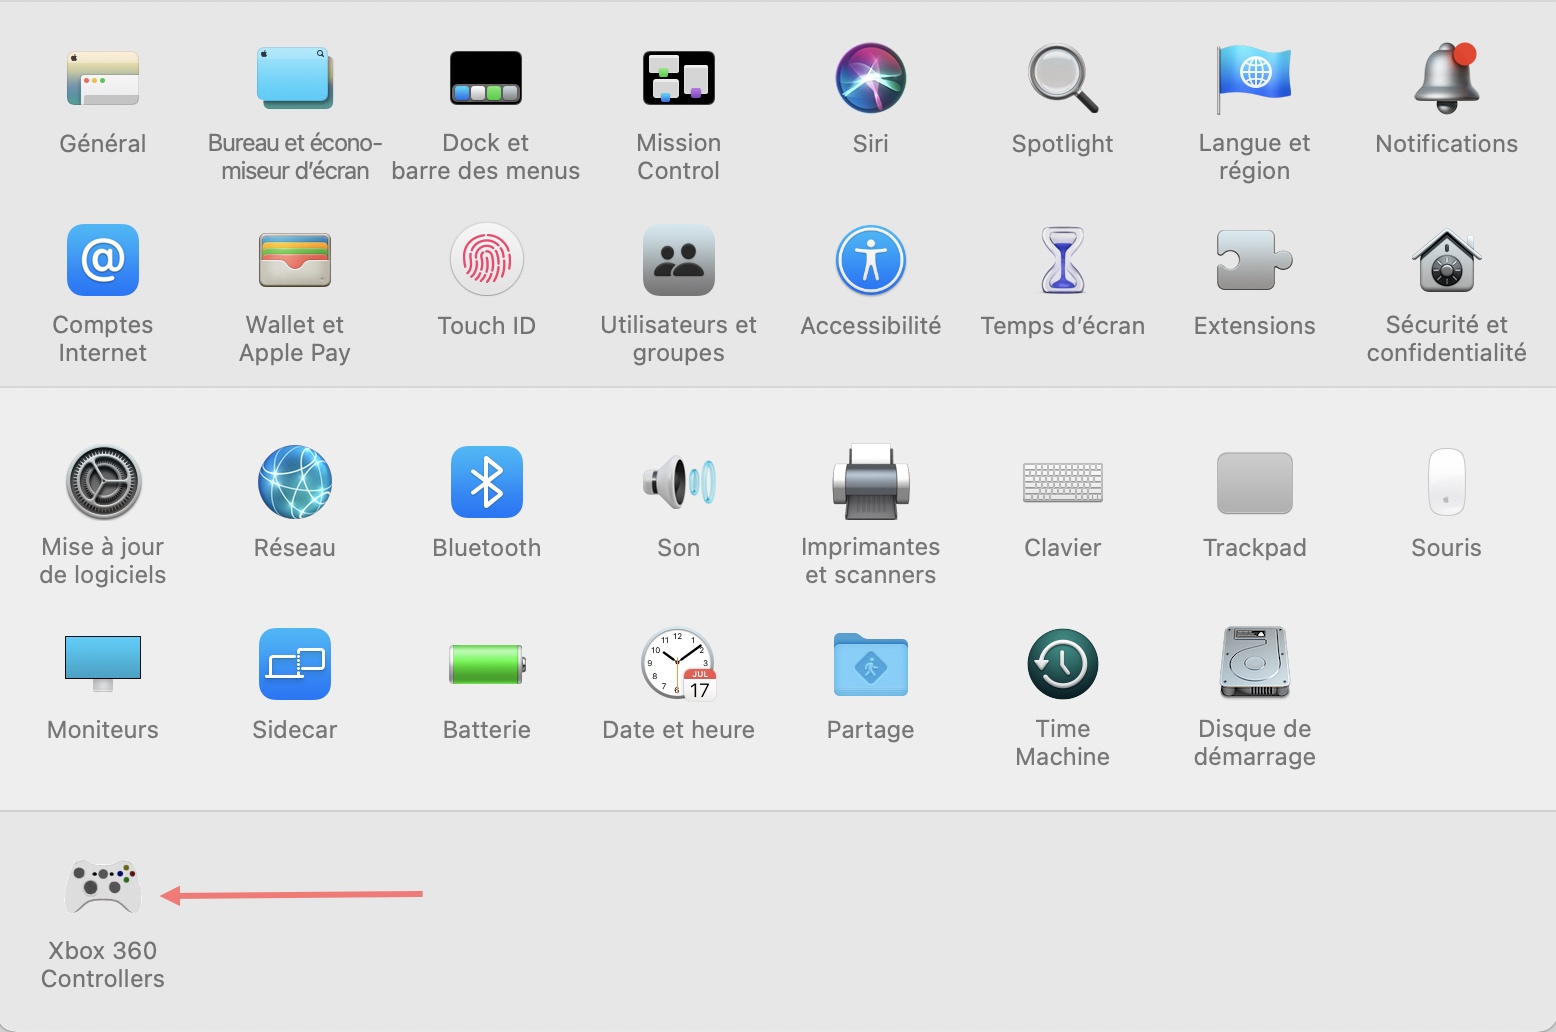Select the Spotlight magnifying glass icon
The image size is (1556, 1032).
pyautogui.click(x=1063, y=79)
